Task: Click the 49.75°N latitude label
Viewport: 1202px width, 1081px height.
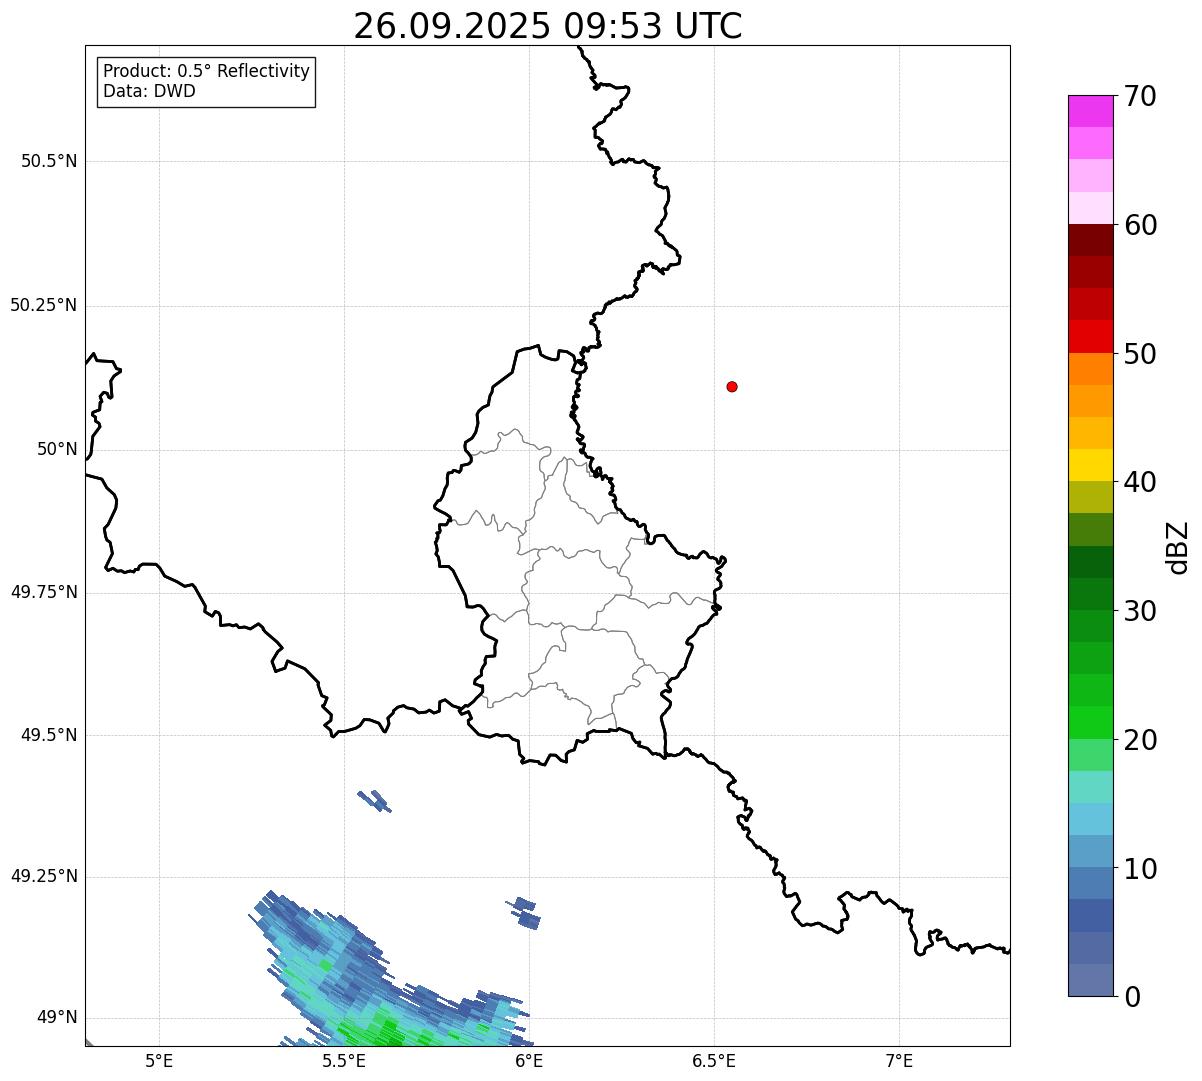Action: click(43, 592)
